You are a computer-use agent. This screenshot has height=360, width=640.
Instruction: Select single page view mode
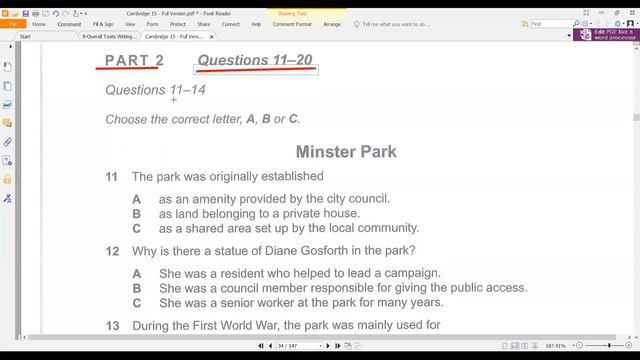pos(505,346)
